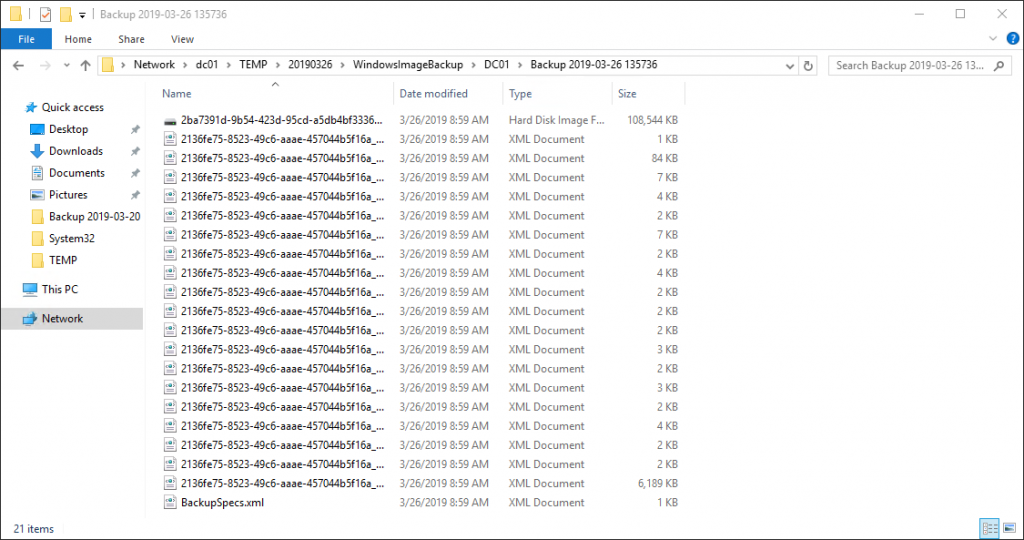Screen dimensions: 1024x540
Task: Open the Help question mark icon
Action: tap(1010, 39)
